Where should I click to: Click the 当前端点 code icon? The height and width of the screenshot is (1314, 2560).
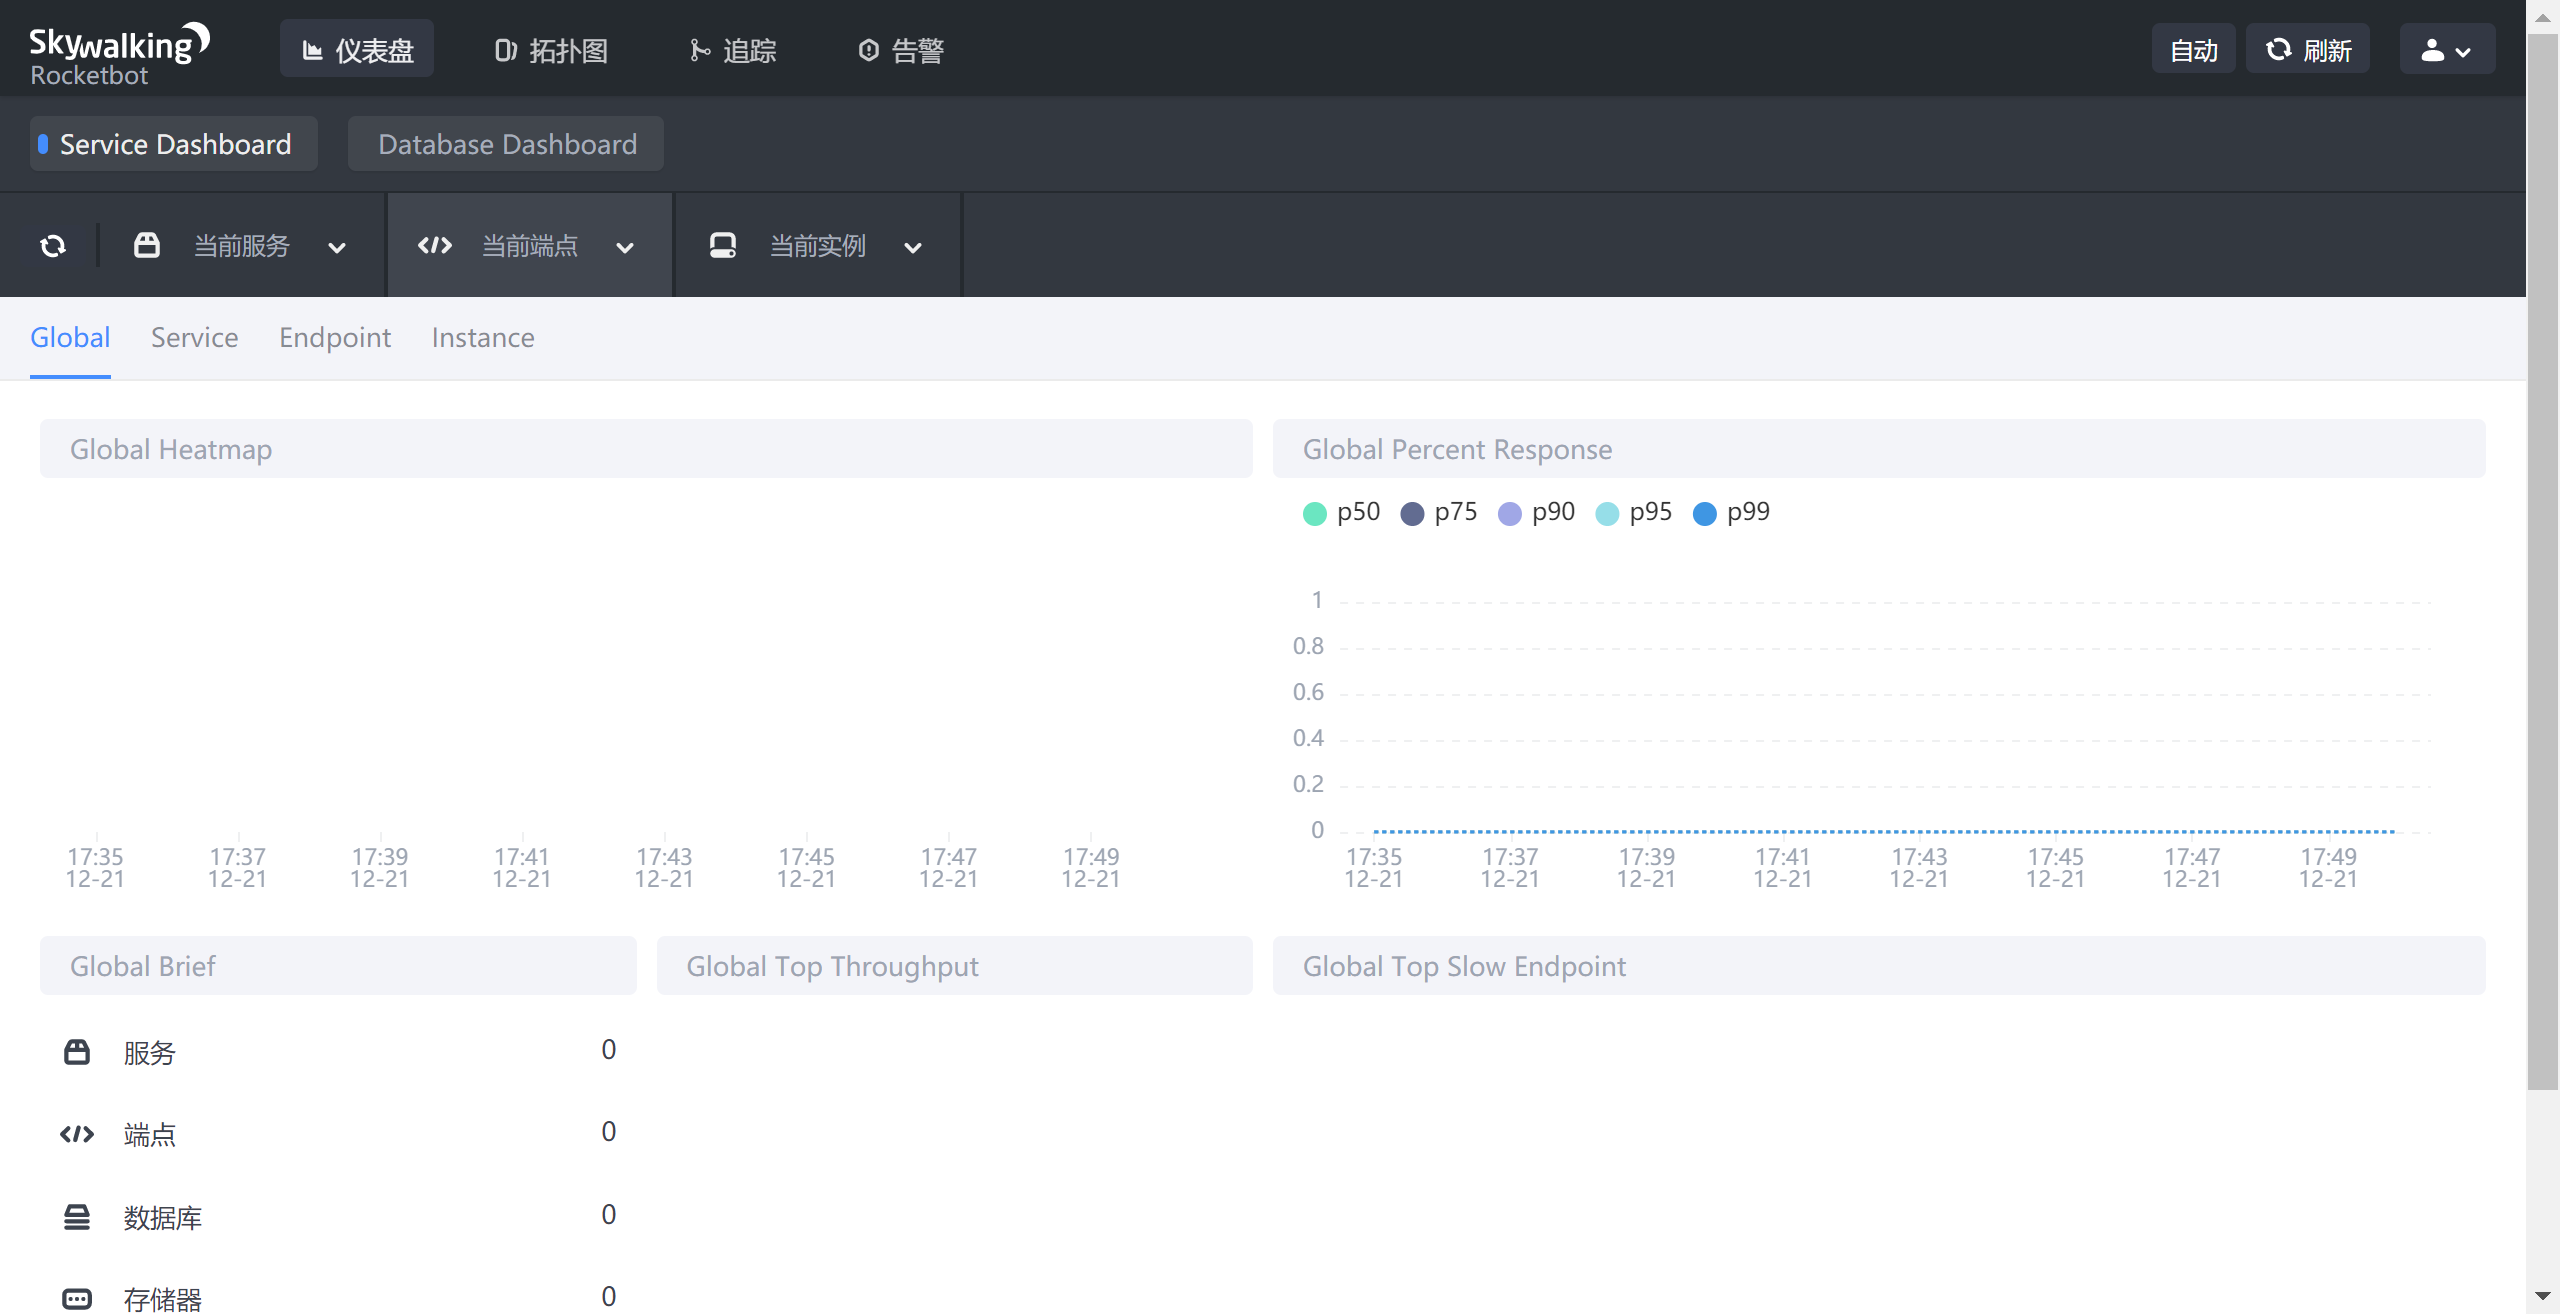[435, 245]
